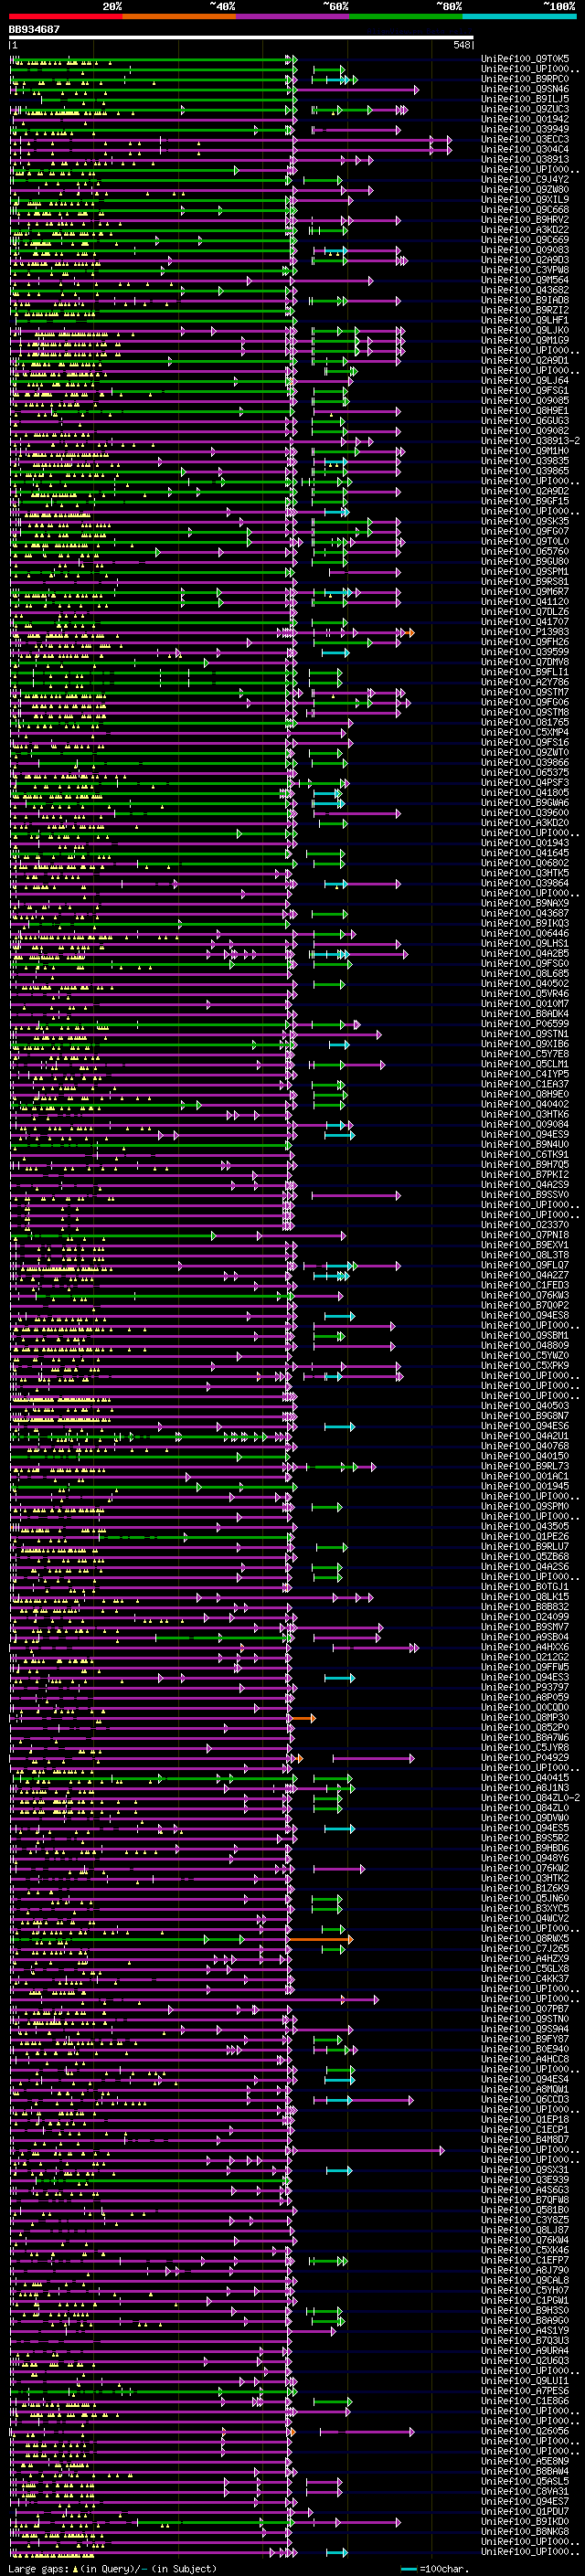This screenshot has height=2576, width=585.
Task: Click the orange ~40% identity legend bar
Action: point(179,16)
